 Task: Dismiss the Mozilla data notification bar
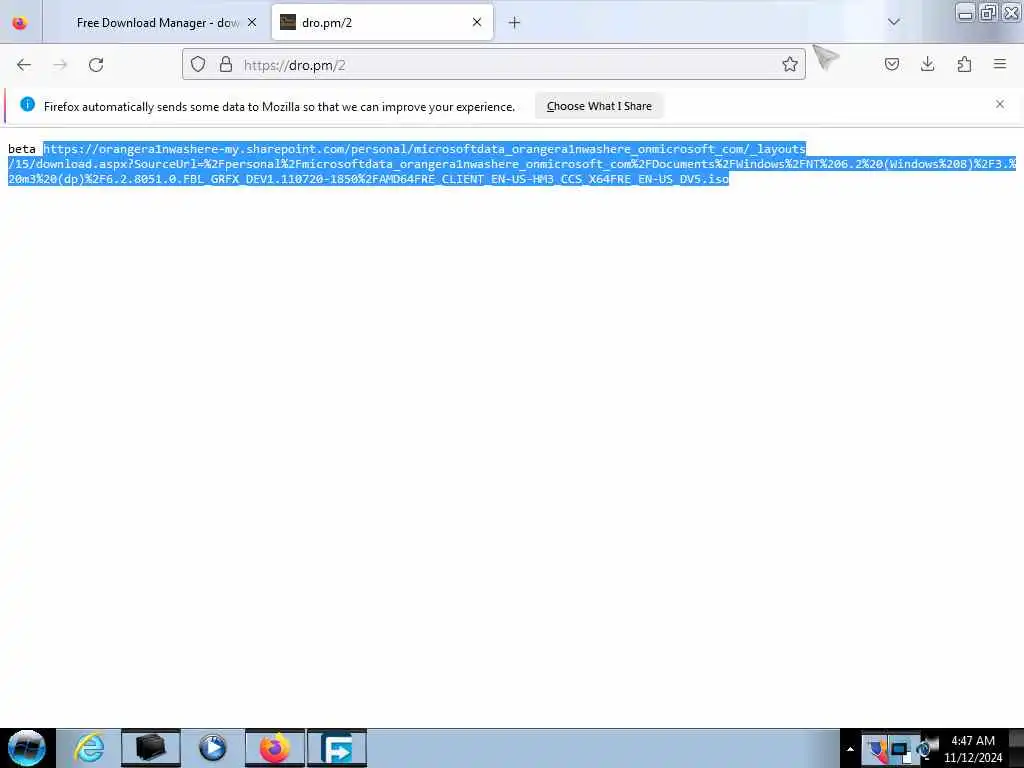[1000, 104]
